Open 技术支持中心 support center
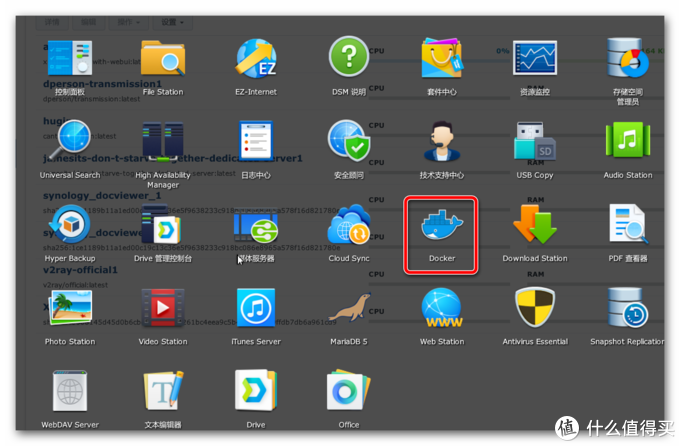Image resolution: width=680 pixels, height=446 pixels. pos(441,141)
